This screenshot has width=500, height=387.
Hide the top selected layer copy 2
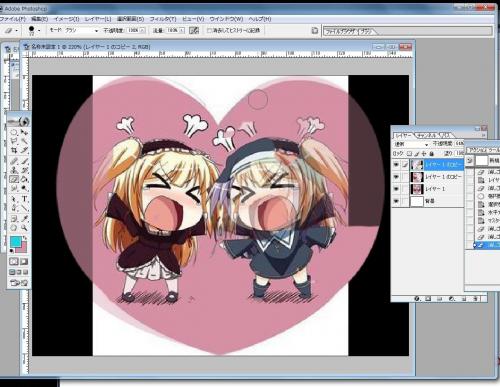pos(396,164)
